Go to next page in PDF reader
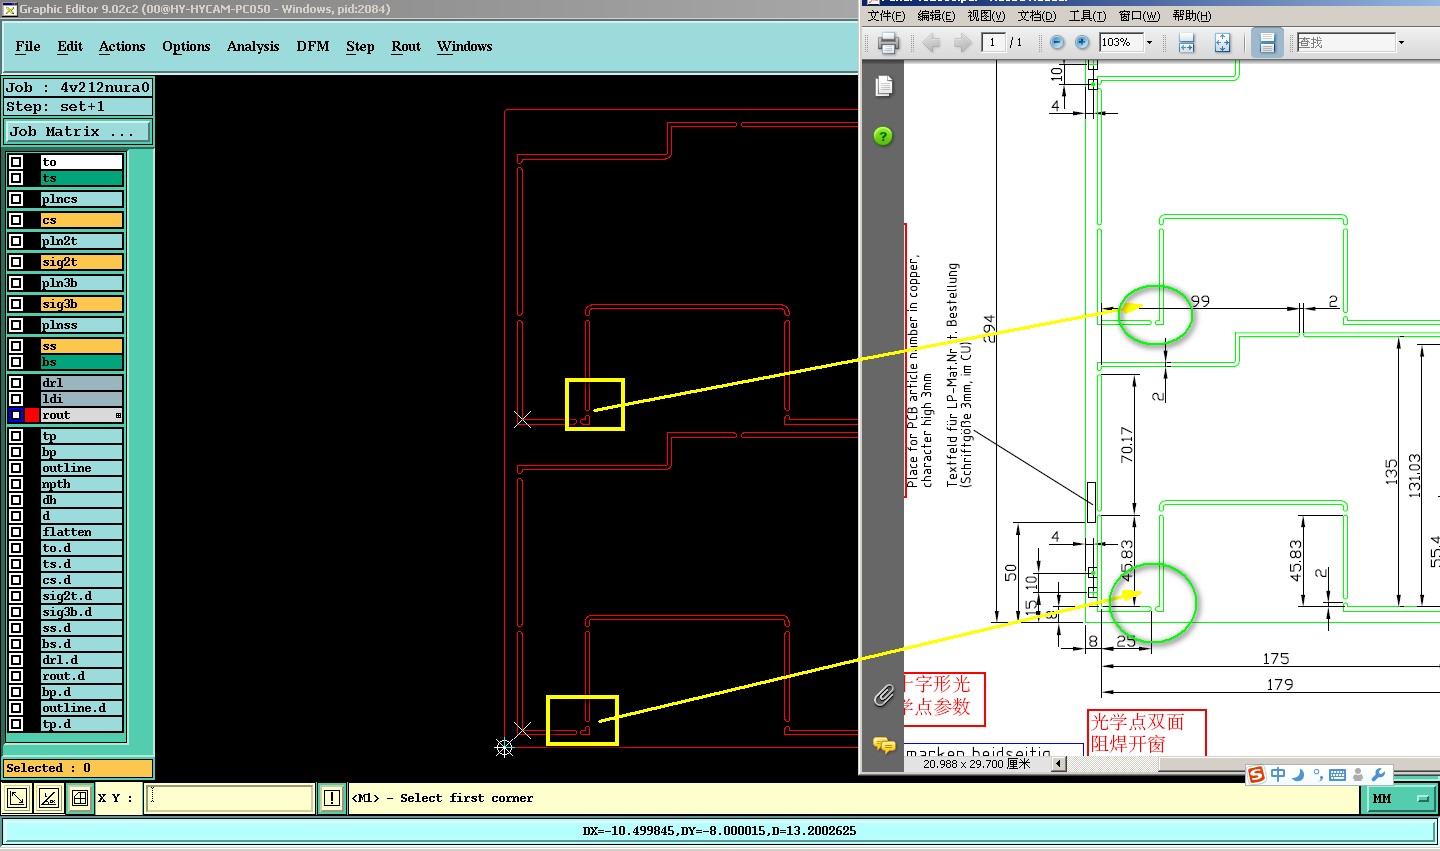The height and width of the screenshot is (851, 1440). pos(962,43)
